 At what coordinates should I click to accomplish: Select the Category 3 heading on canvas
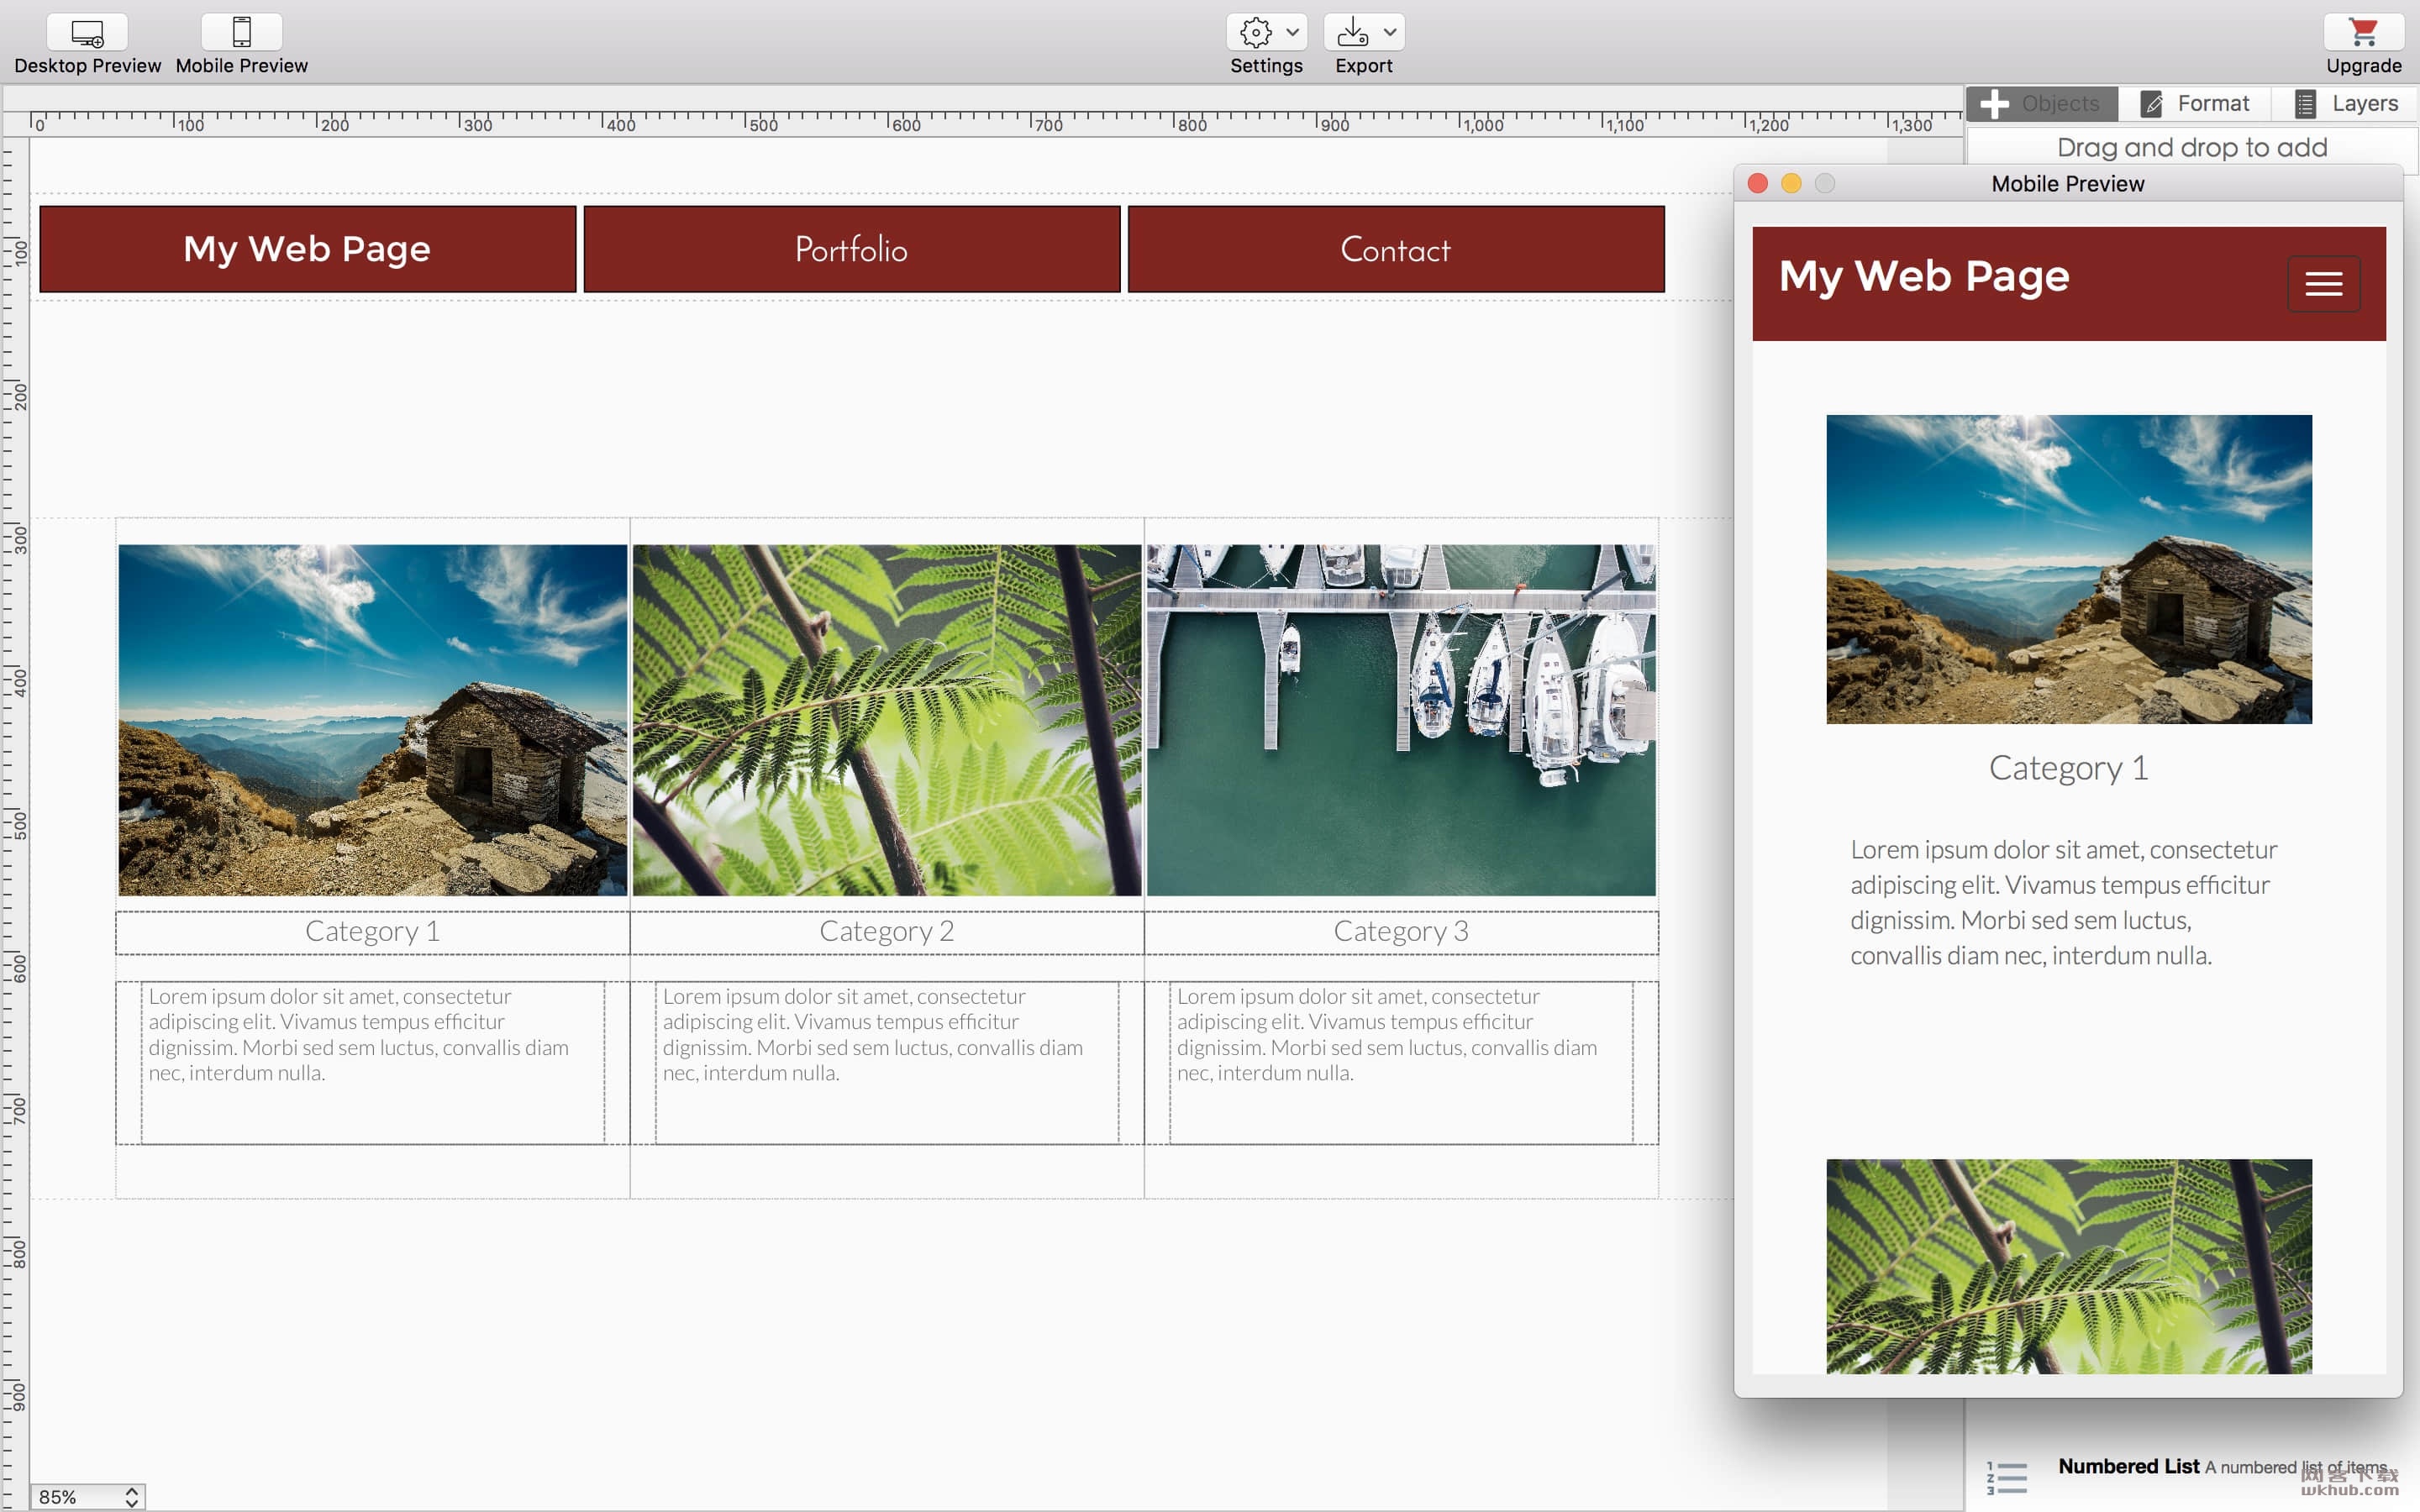click(x=1401, y=932)
